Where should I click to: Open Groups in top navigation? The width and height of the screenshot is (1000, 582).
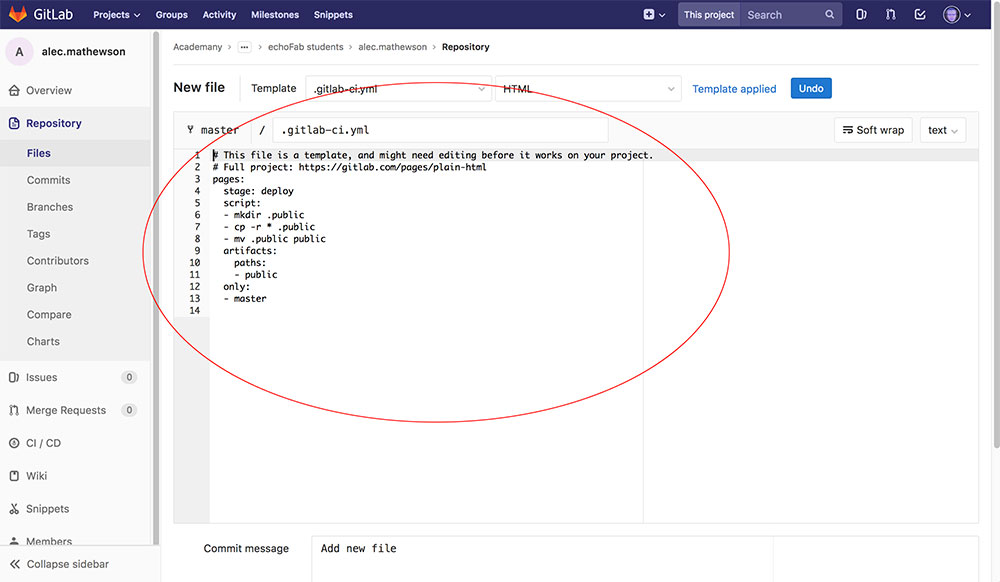pyautogui.click(x=172, y=15)
